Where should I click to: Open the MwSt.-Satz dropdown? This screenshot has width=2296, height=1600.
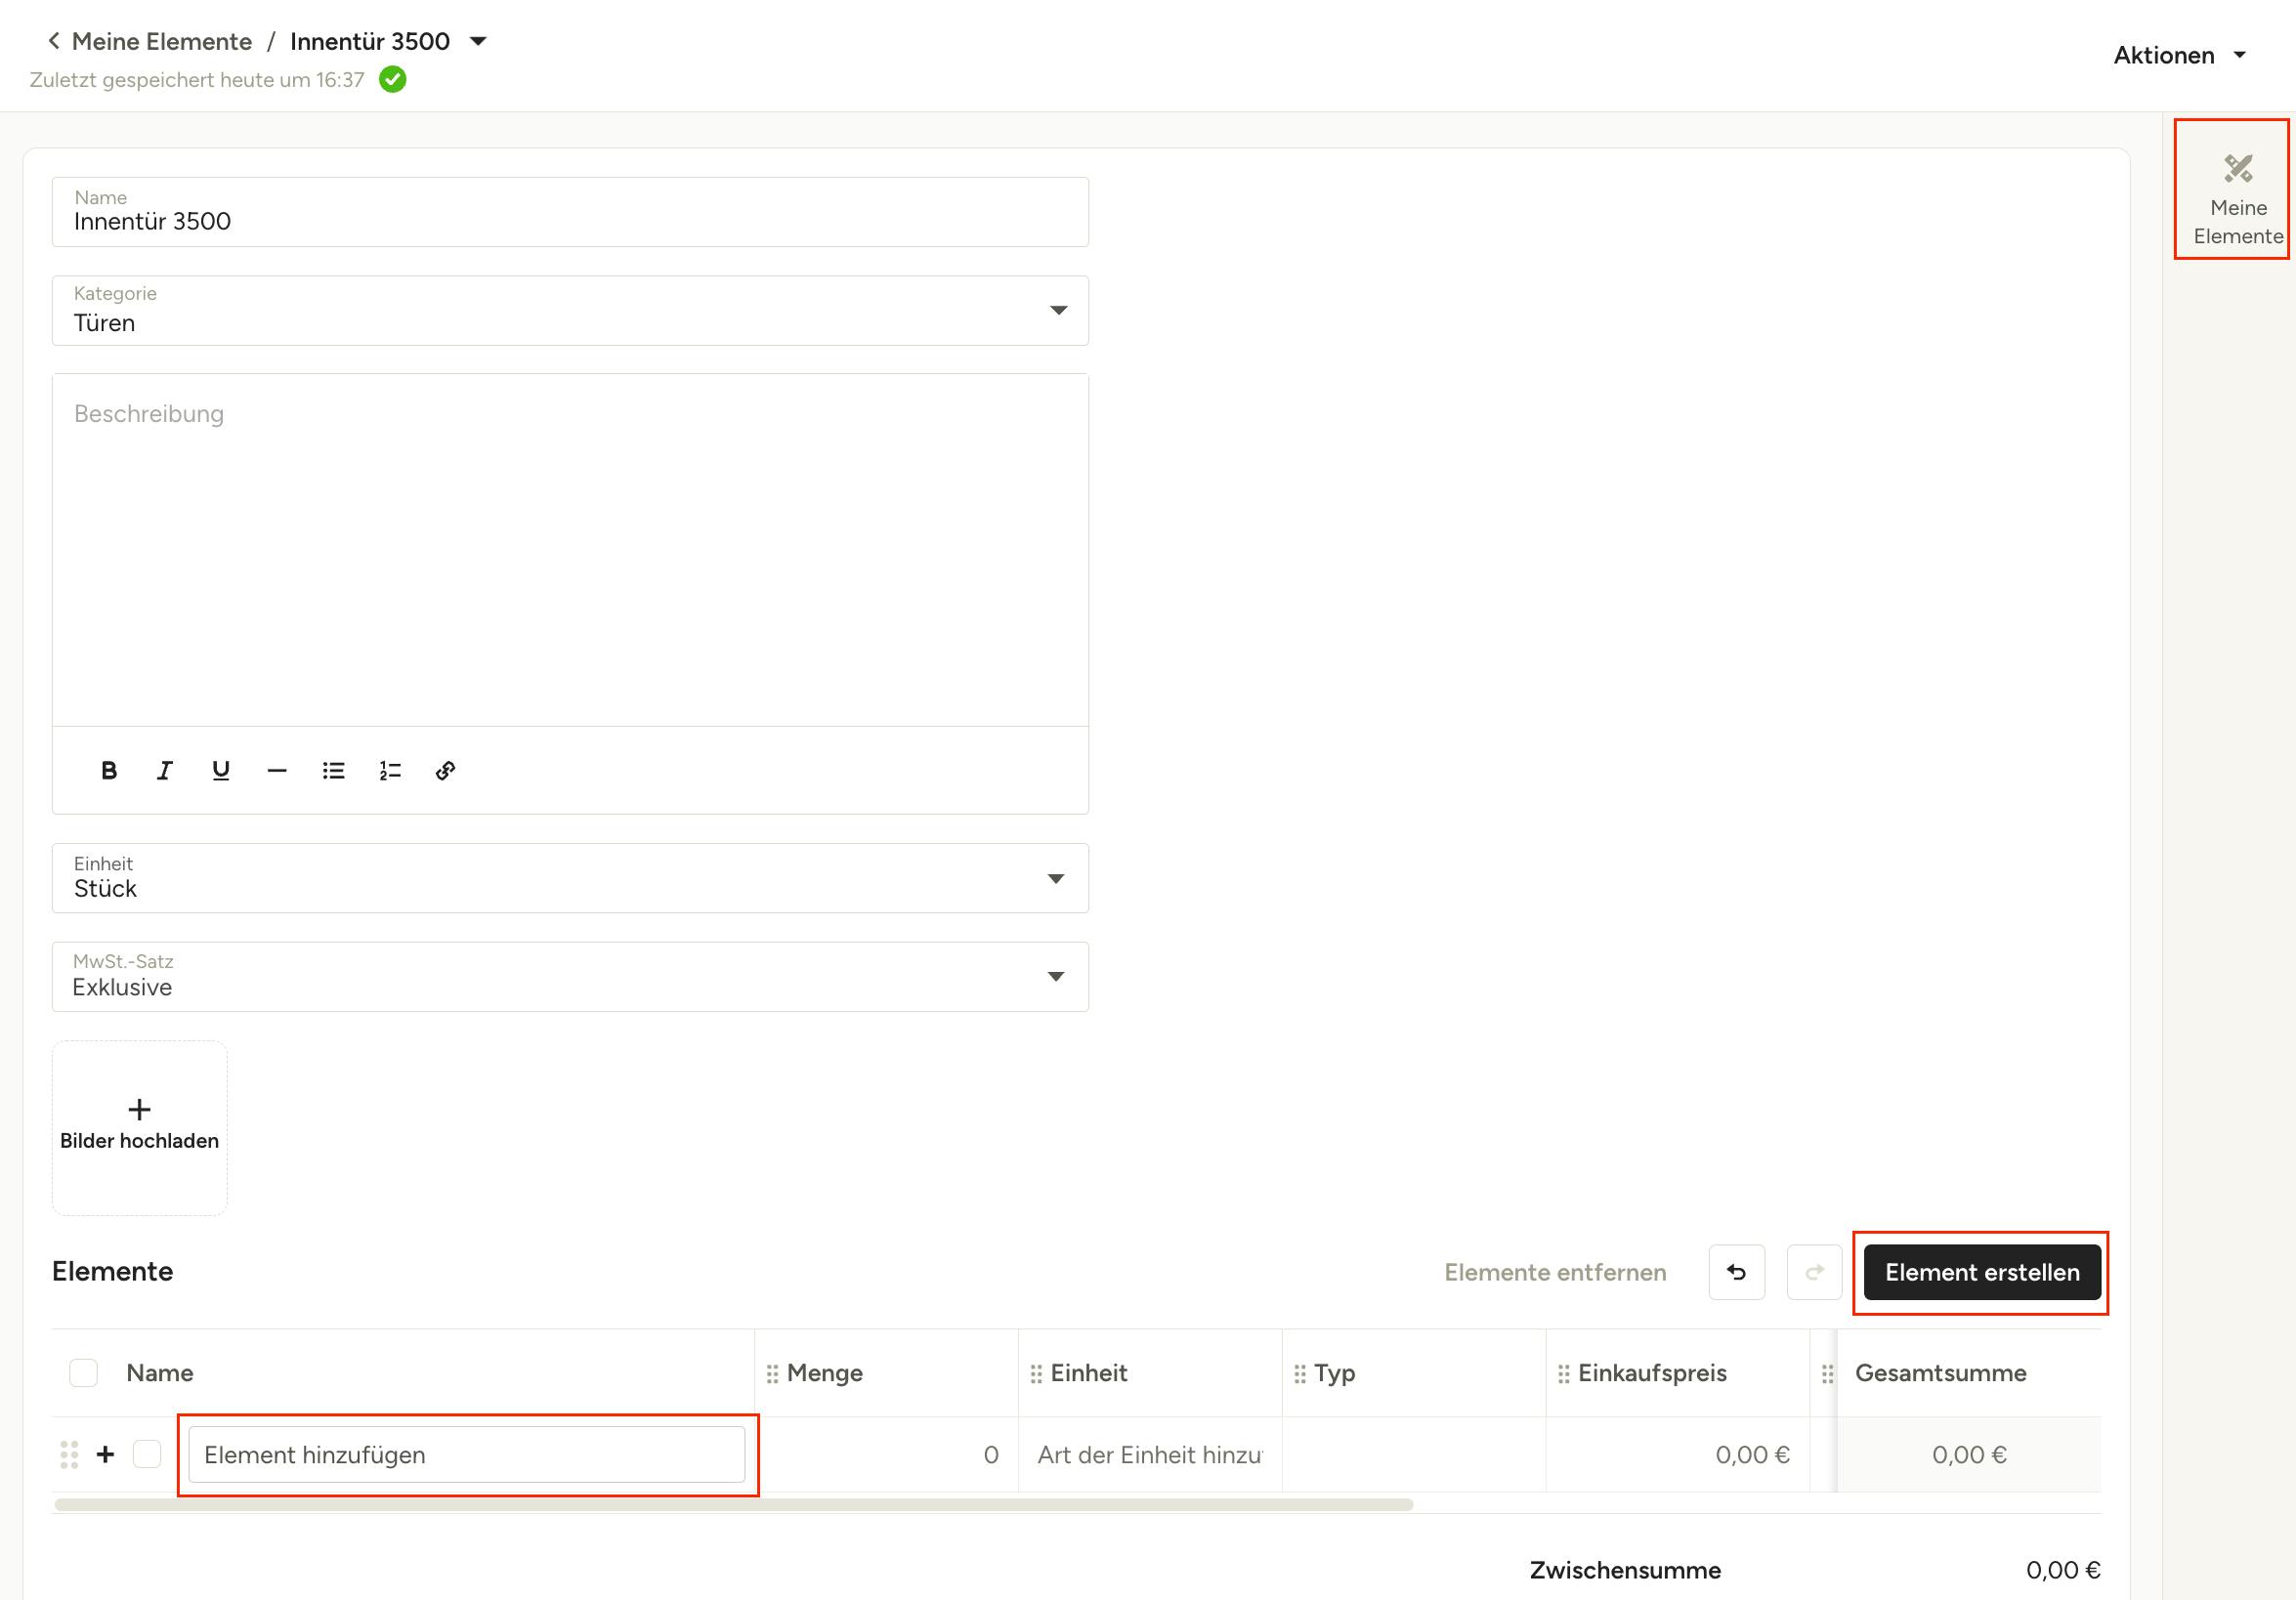point(570,976)
